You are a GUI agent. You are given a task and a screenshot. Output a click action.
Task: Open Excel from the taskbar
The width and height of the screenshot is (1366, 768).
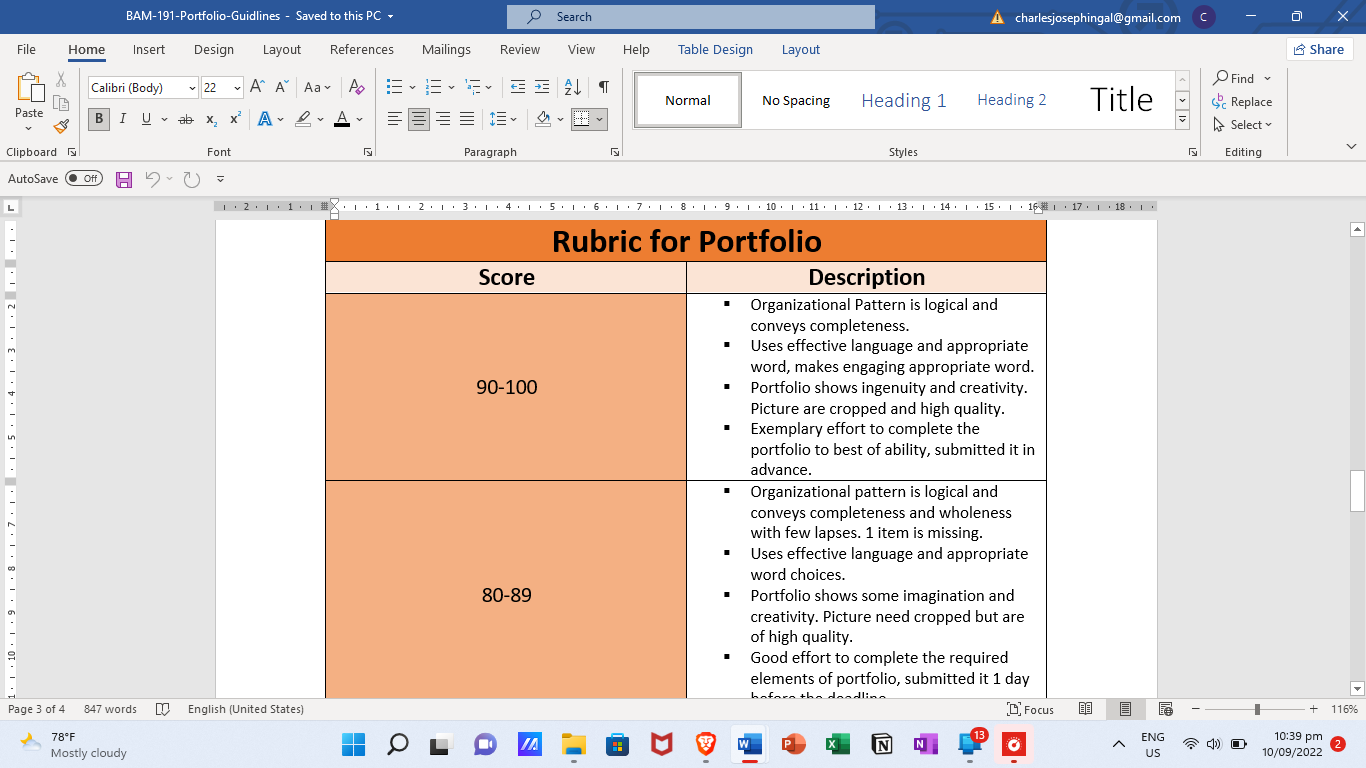838,744
